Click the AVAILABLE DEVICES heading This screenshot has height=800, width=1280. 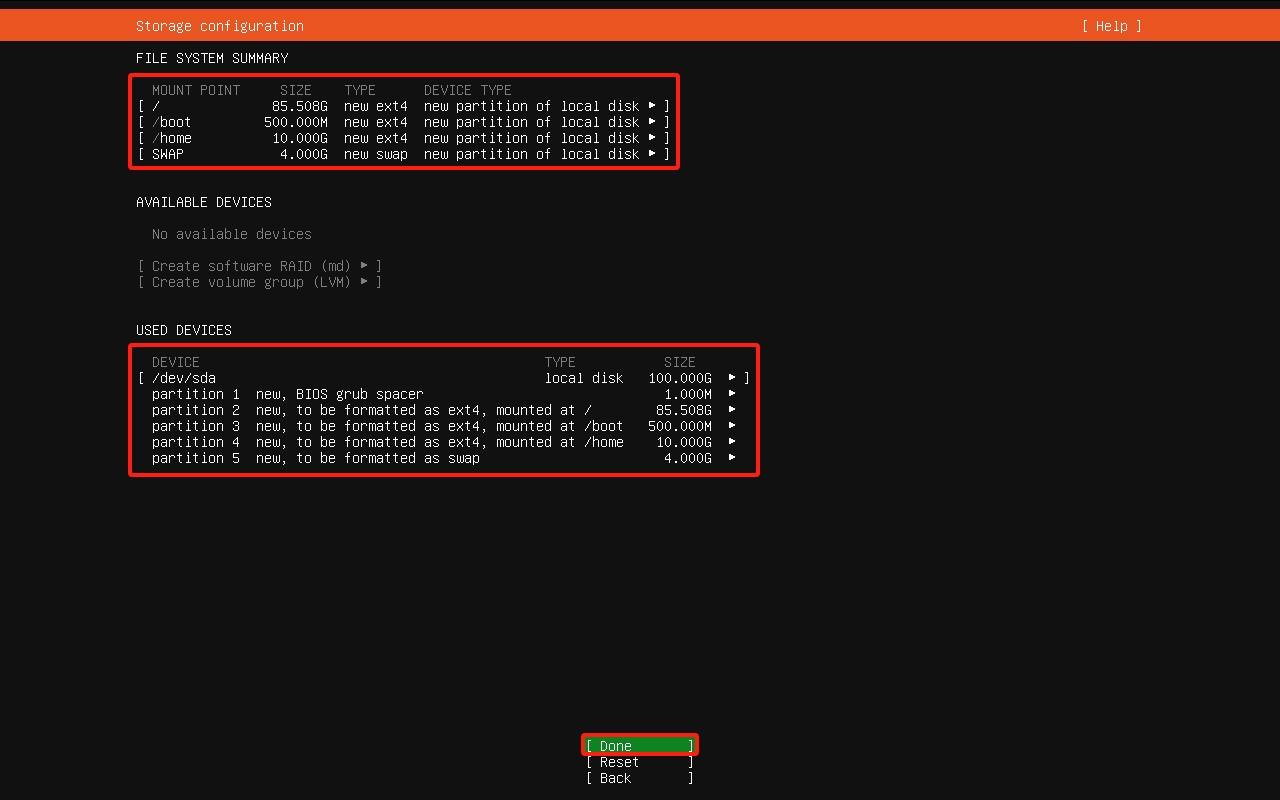[204, 202]
